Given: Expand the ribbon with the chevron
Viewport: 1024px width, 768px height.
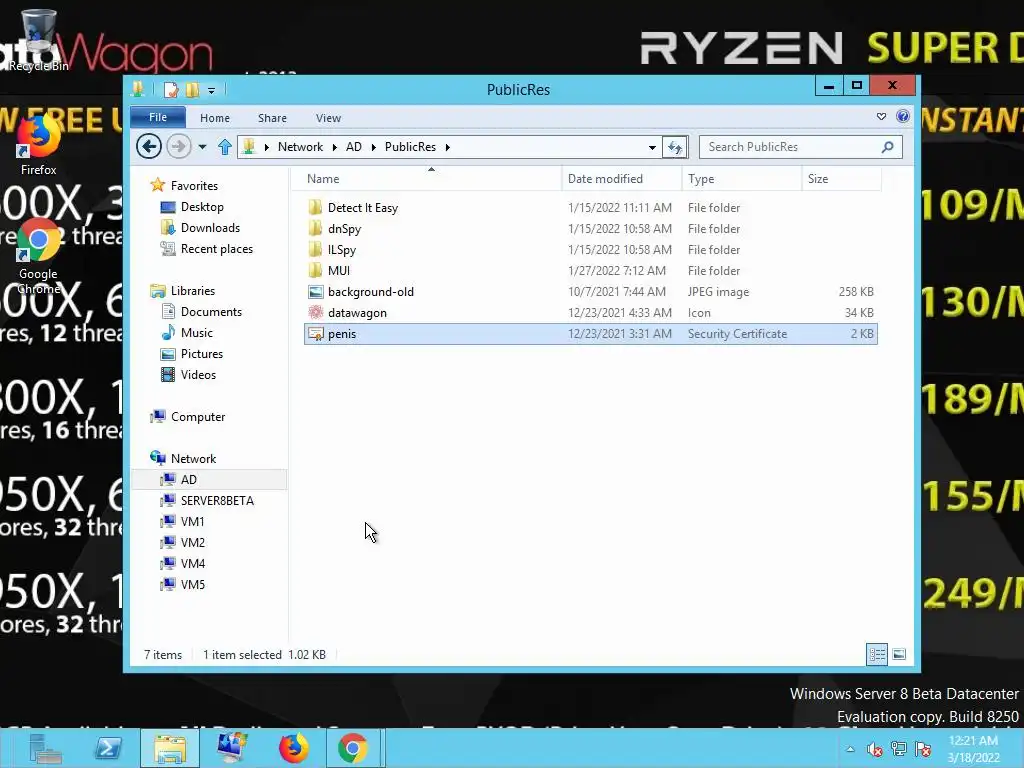Looking at the screenshot, I should [882, 117].
